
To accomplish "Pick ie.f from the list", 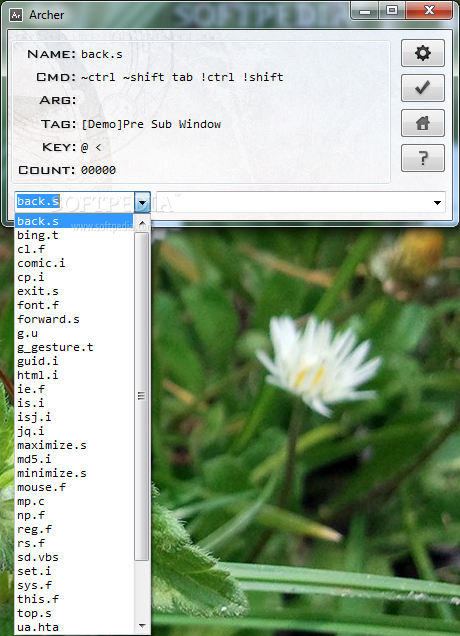I will (74, 389).
